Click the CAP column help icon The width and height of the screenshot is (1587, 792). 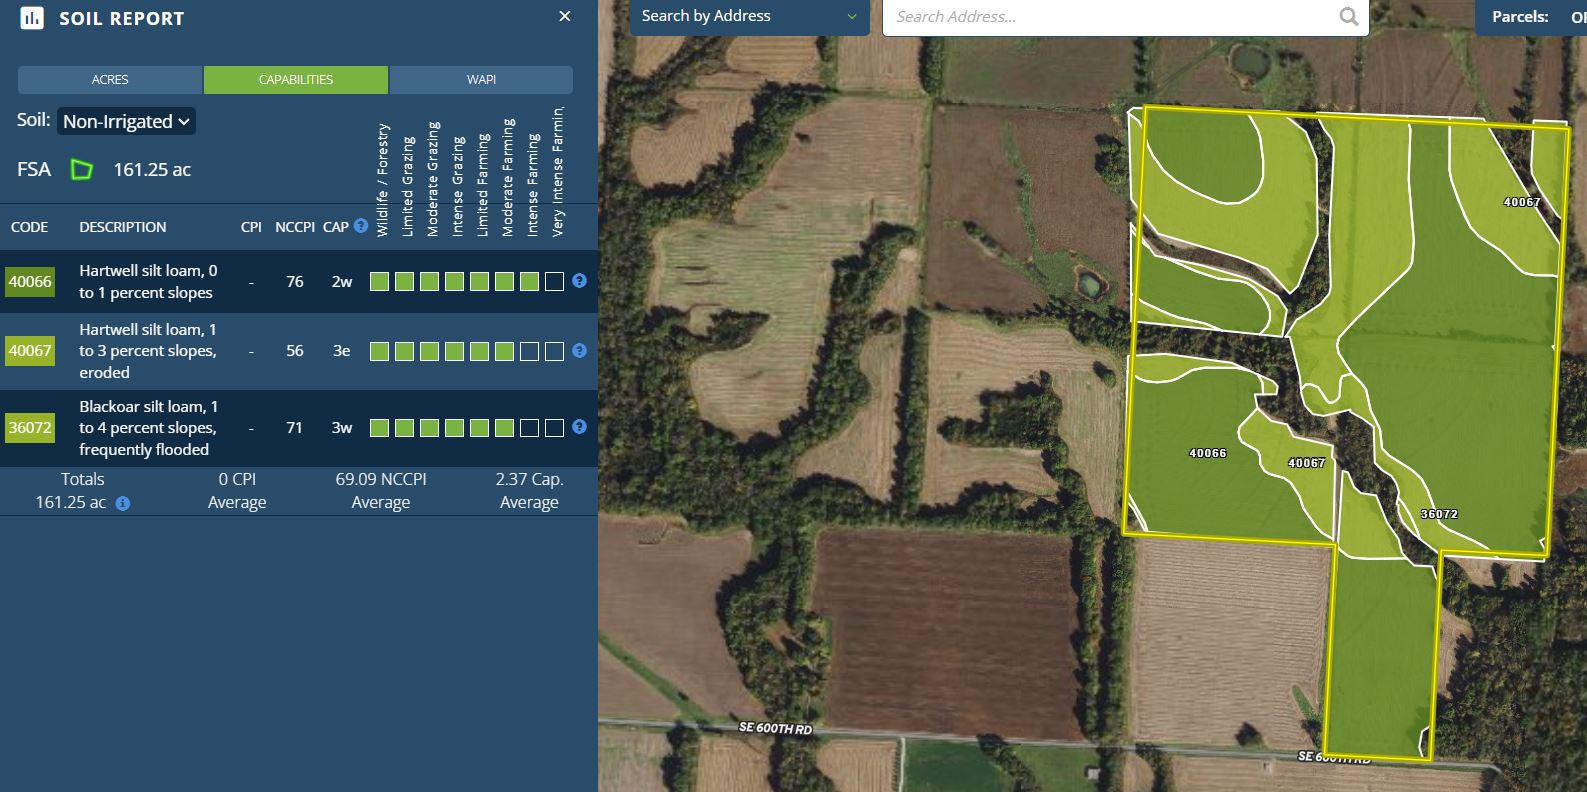(x=361, y=226)
